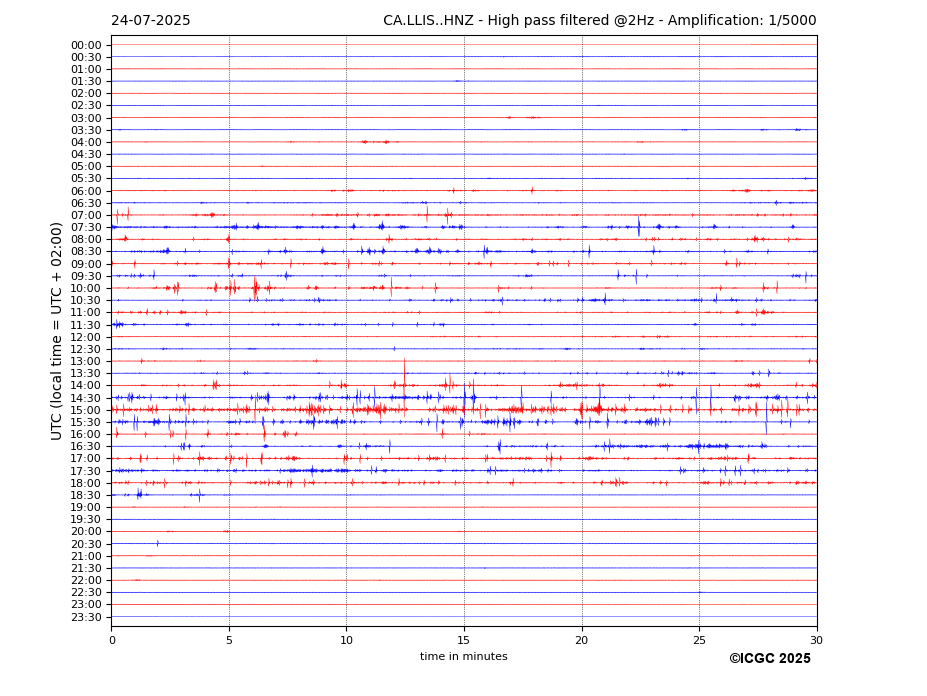927x696 pixels.
Task: Click the 07:00 row time label
Action: pos(86,216)
